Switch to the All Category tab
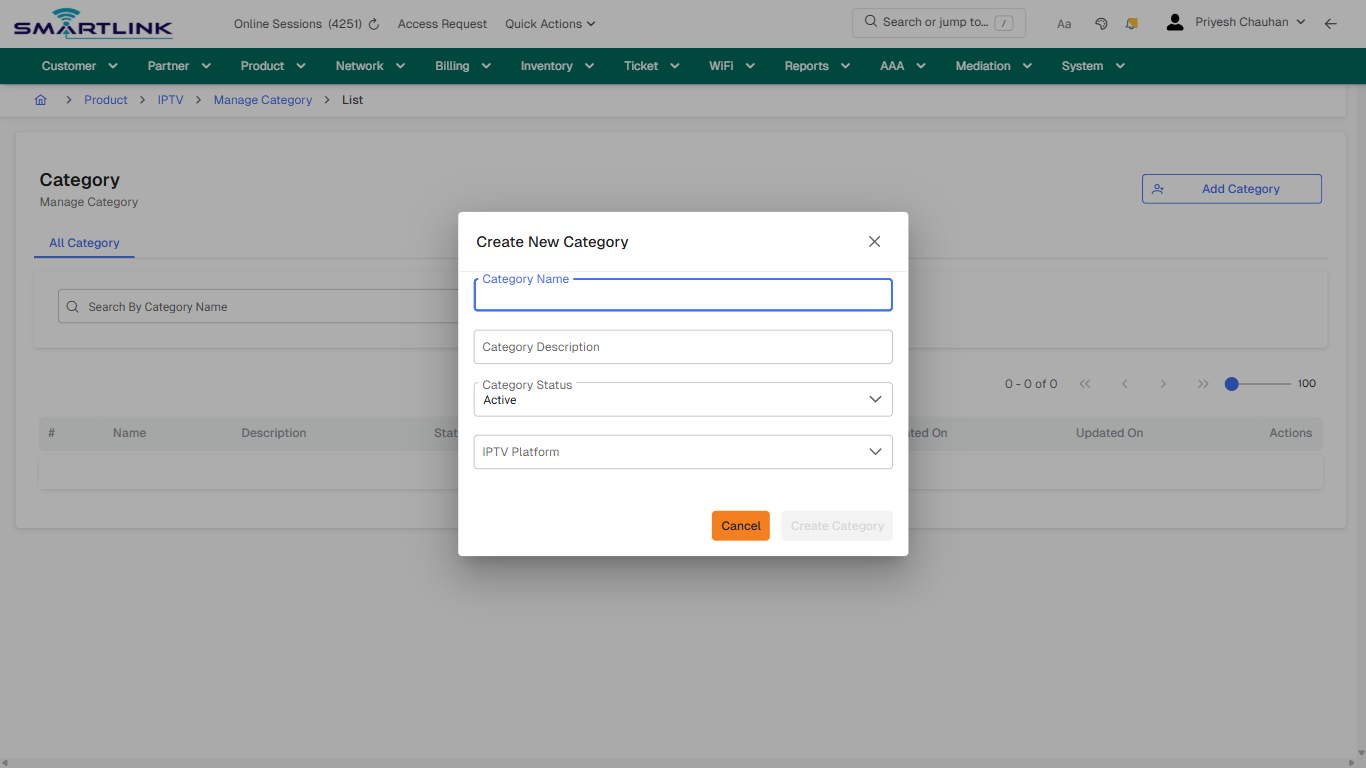Image resolution: width=1366 pixels, height=768 pixels. point(84,242)
